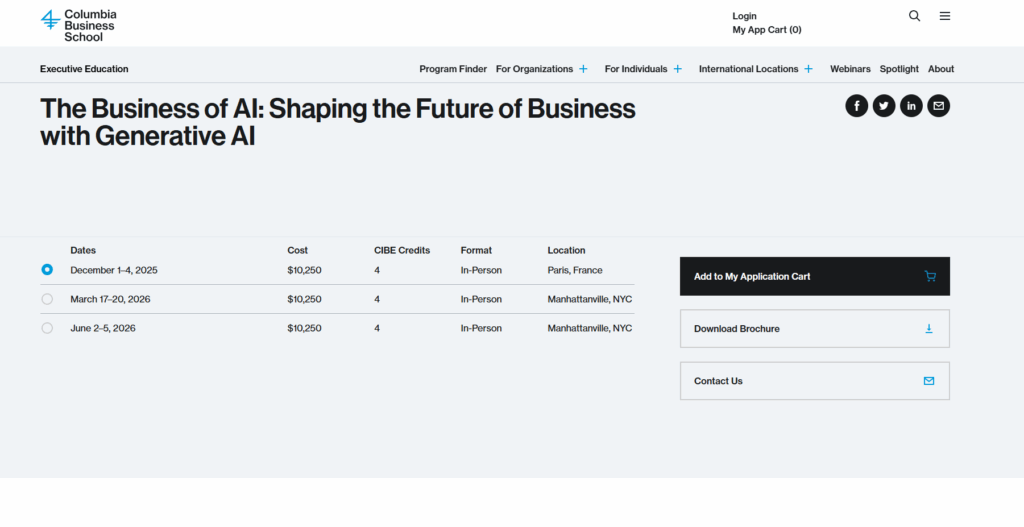Select the December 1–4, 2025 radio button
Viewport: 1024px width, 527px height.
pos(47,270)
